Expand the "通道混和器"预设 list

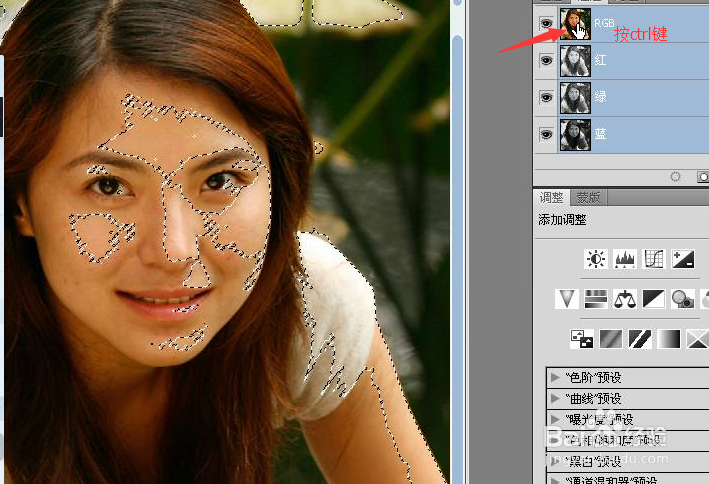[x=555, y=479]
